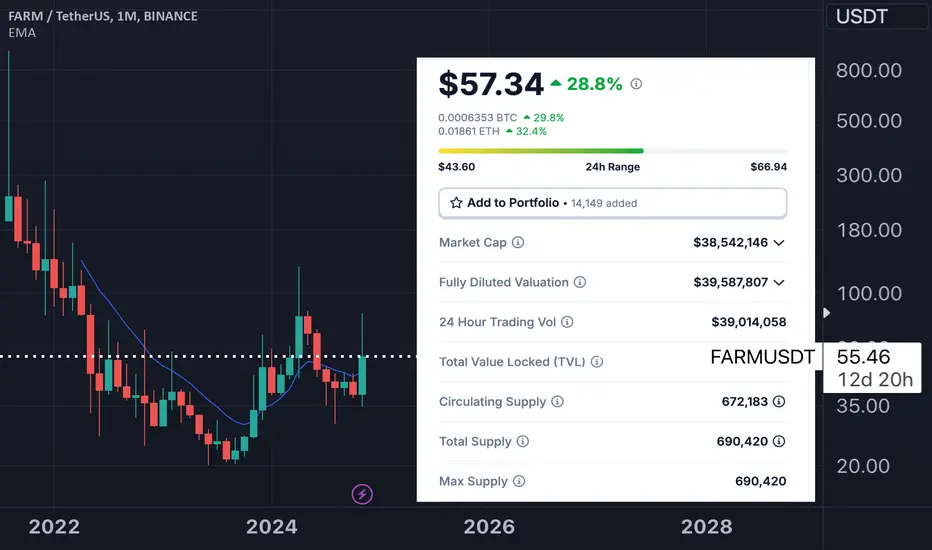This screenshot has width=932, height=550.
Task: Expand the Fully Diluted Valuation chevron
Action: (779, 283)
